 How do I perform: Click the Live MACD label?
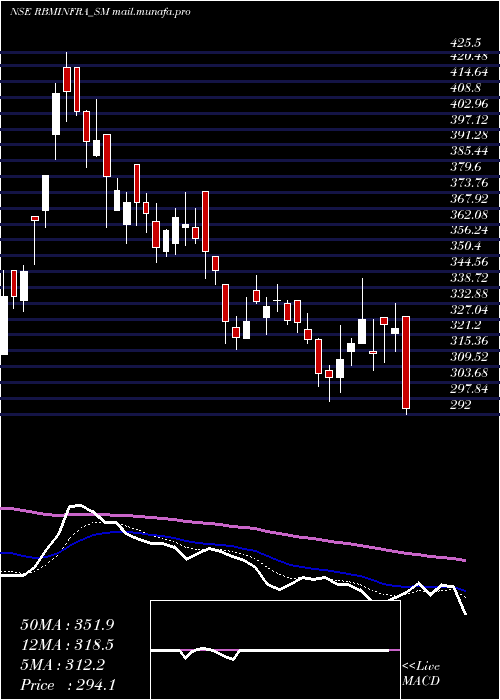(421, 674)
